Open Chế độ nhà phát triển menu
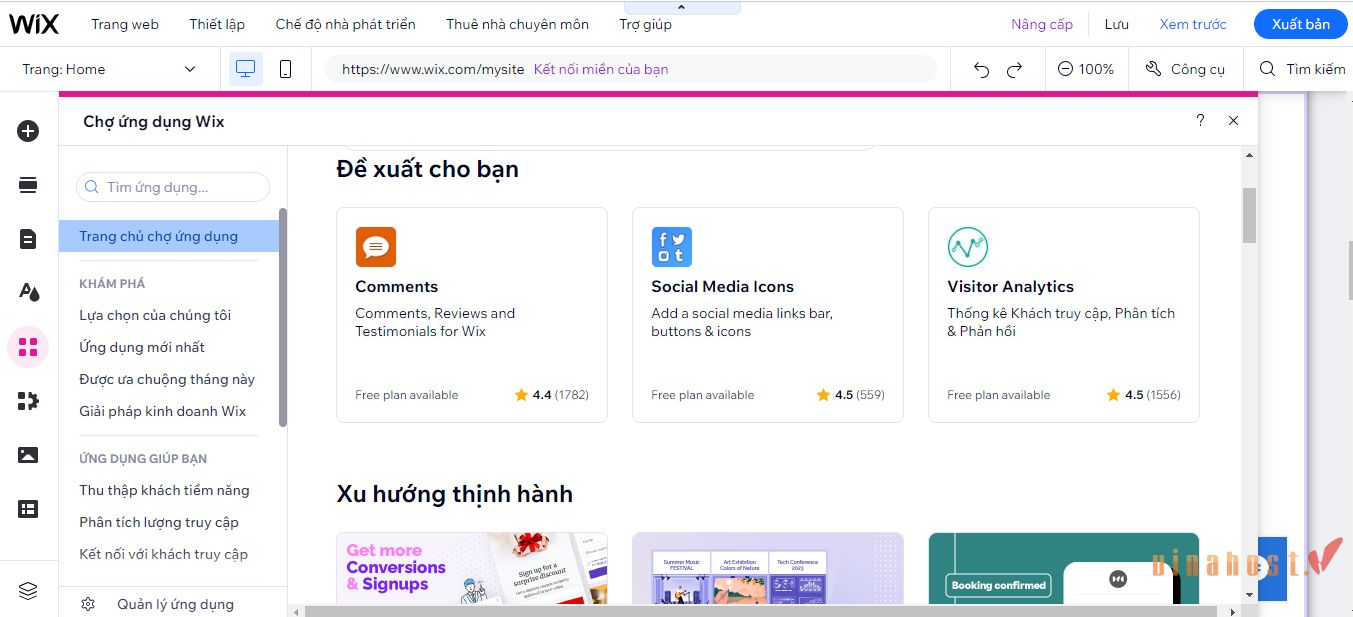The width and height of the screenshot is (1353, 617). (346, 24)
